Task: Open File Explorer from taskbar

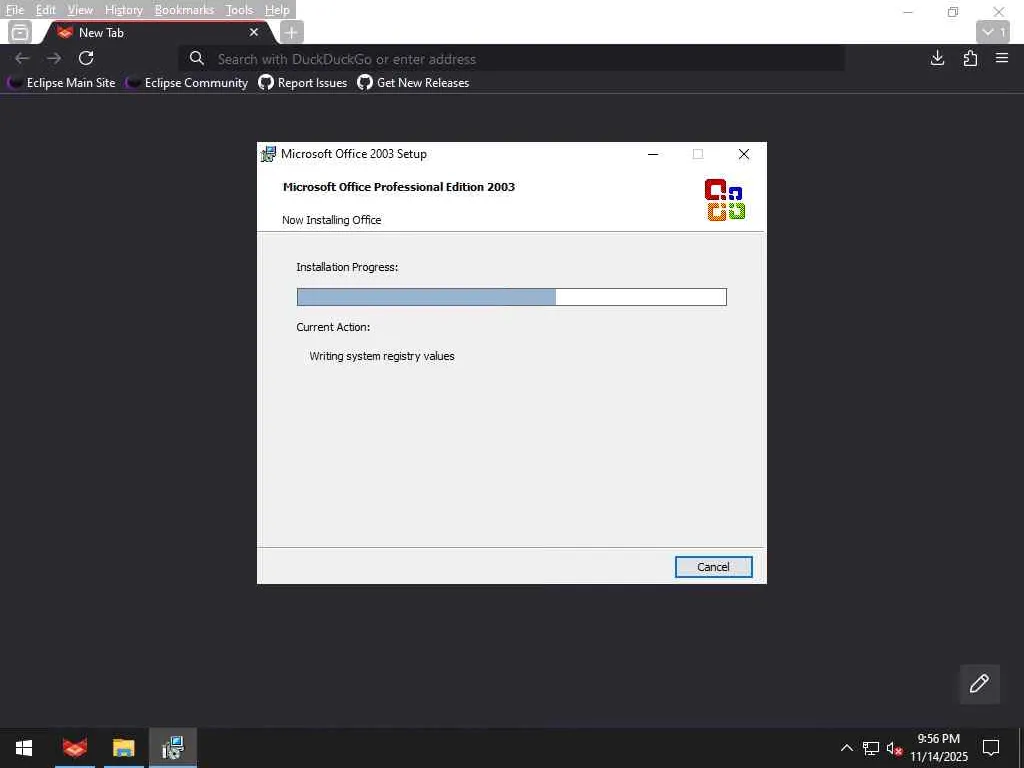Action: (x=123, y=748)
